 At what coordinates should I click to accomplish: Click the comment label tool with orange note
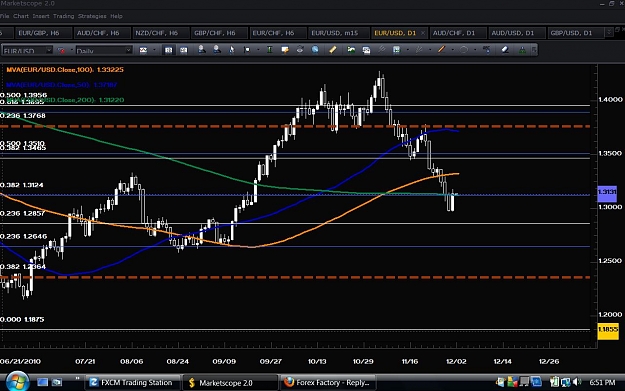tap(285, 50)
